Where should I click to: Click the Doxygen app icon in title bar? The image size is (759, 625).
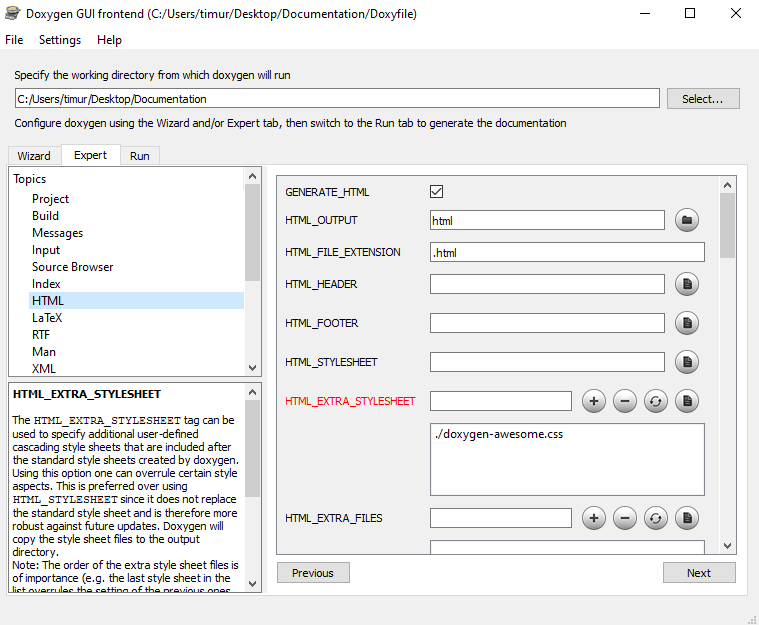13,13
